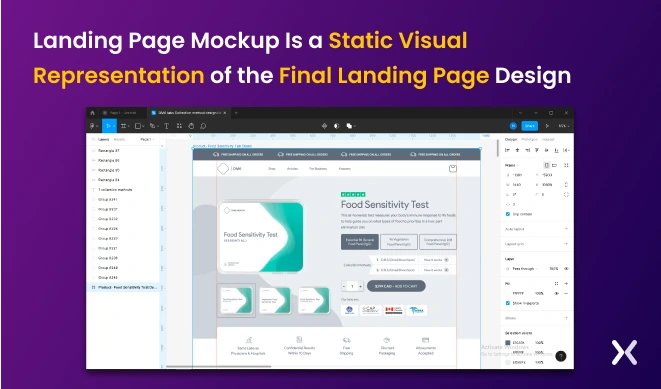Click the Present play icon
This screenshot has height=389, width=661.
[x=547, y=126]
